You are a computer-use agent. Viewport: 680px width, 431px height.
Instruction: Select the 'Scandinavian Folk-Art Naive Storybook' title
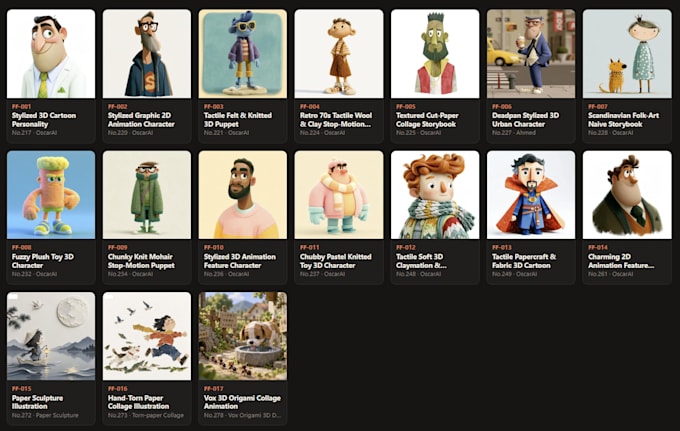click(x=623, y=120)
